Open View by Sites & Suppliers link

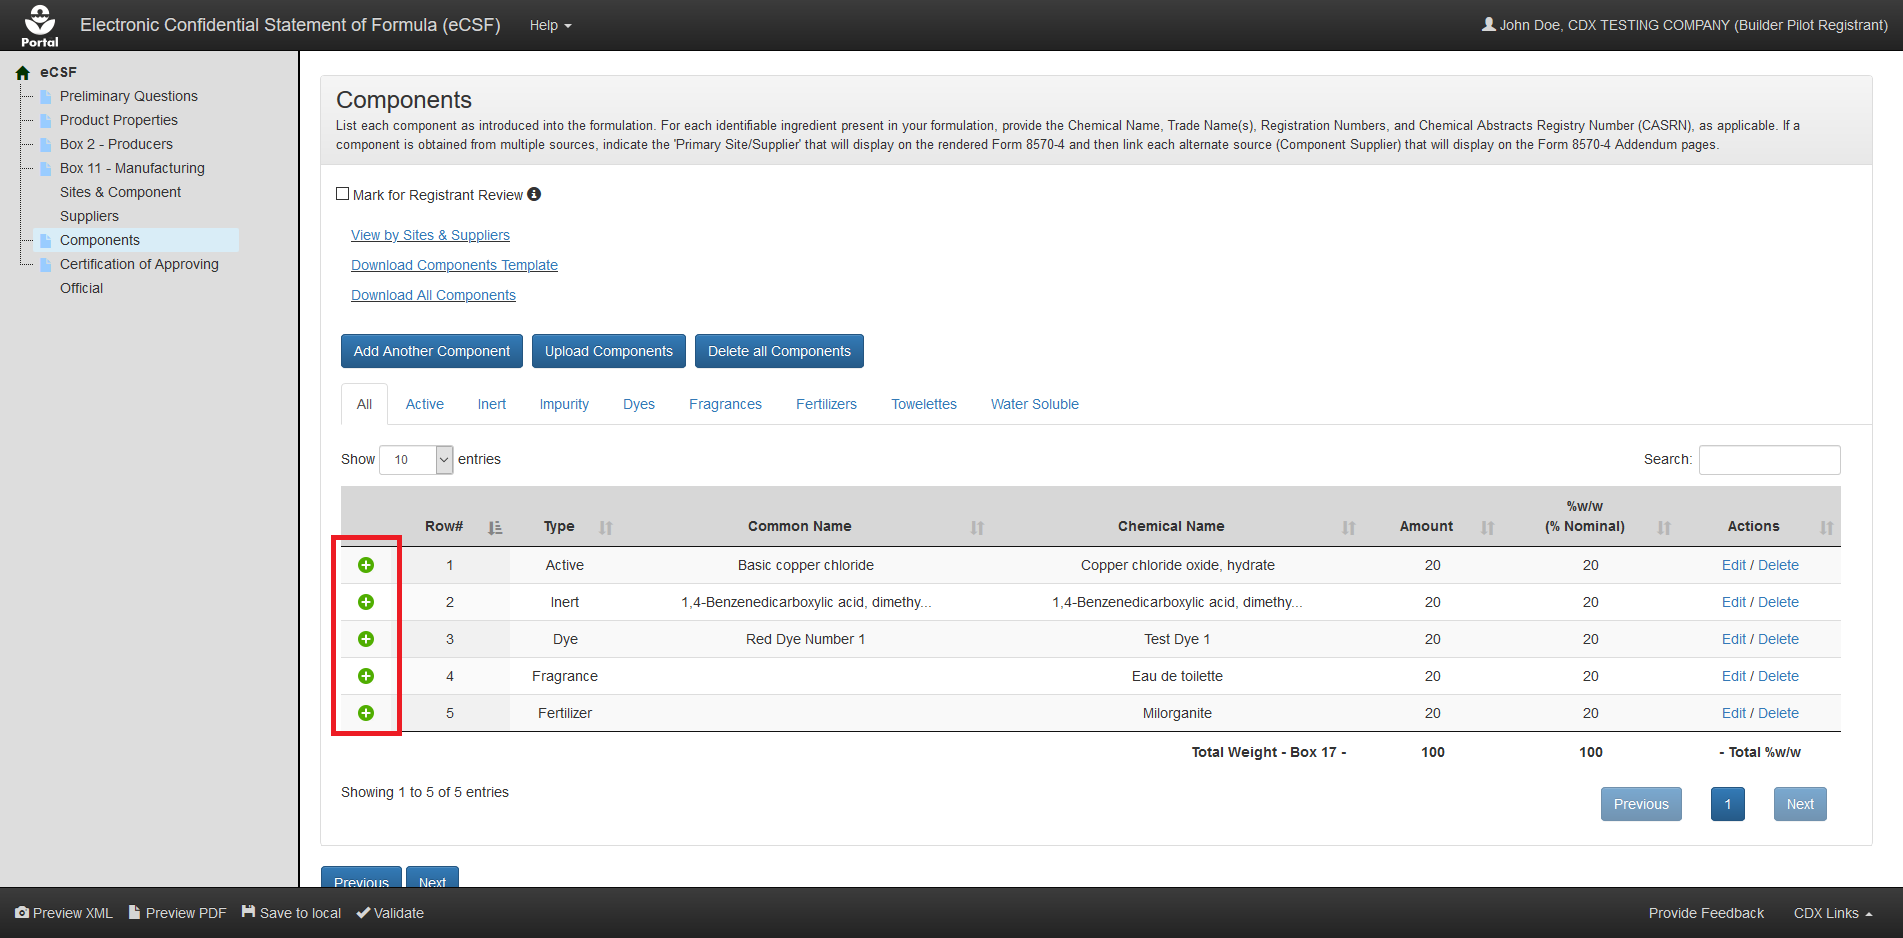(x=430, y=235)
